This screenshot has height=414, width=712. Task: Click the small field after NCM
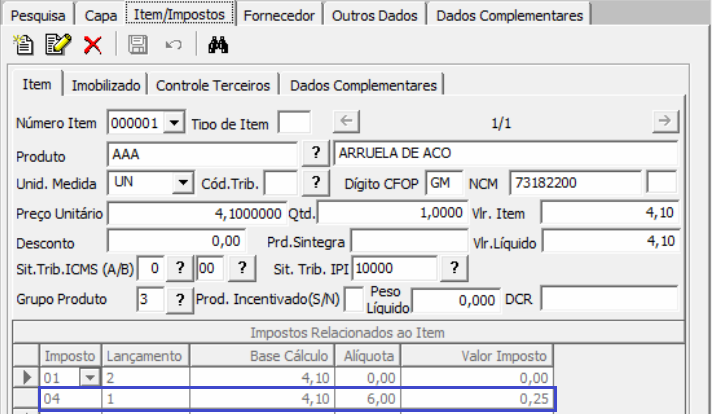(662, 183)
